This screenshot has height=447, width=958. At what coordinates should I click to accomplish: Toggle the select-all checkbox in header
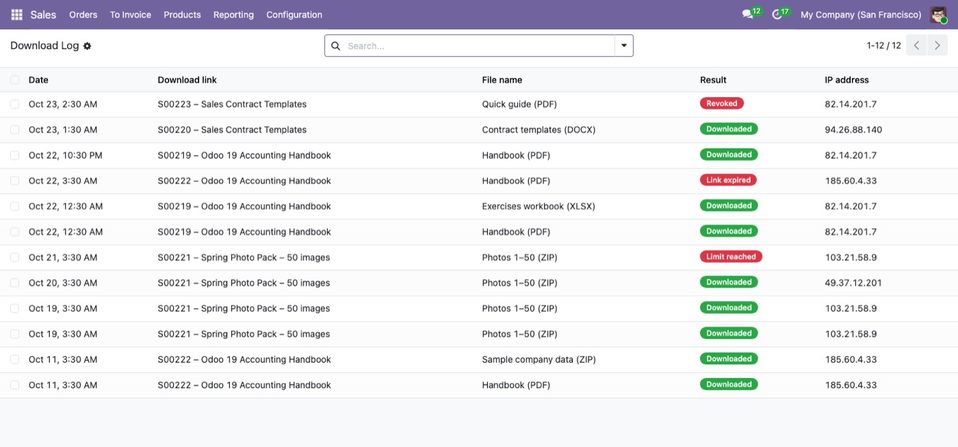15,80
